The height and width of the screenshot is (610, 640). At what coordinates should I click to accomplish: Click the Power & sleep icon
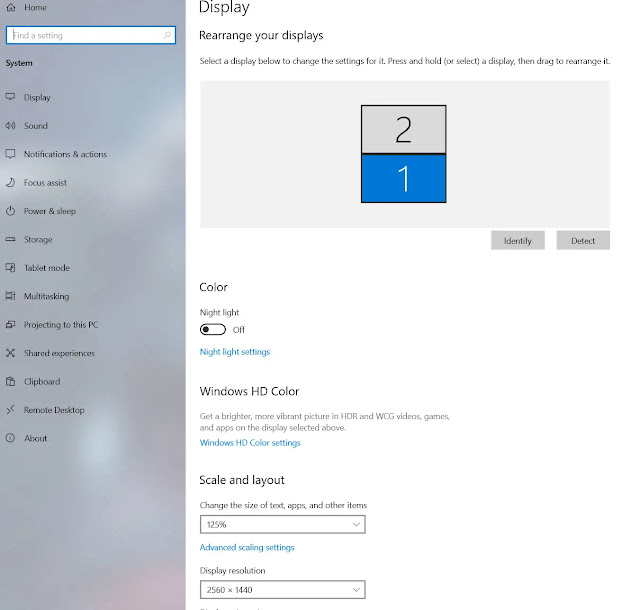pyautogui.click(x=11, y=211)
